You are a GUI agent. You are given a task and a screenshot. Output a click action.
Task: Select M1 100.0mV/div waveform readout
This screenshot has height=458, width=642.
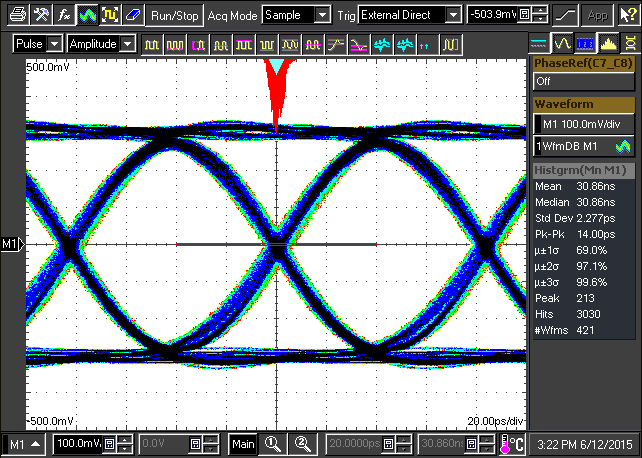tap(584, 124)
